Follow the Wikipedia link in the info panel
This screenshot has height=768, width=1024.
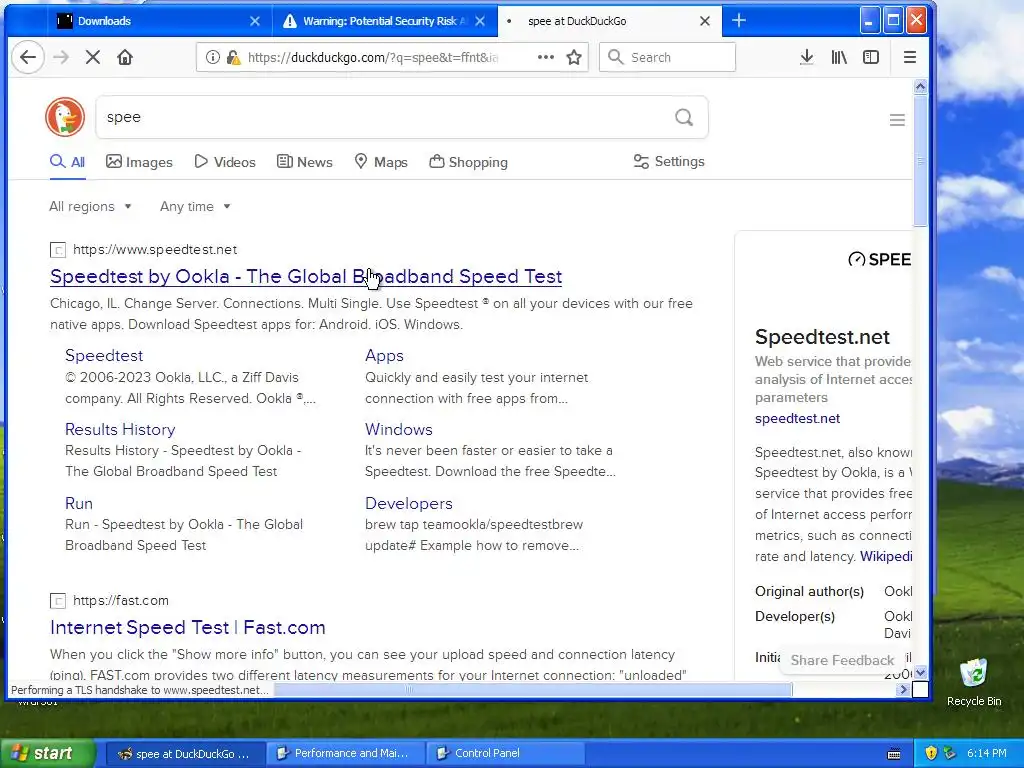(886, 556)
